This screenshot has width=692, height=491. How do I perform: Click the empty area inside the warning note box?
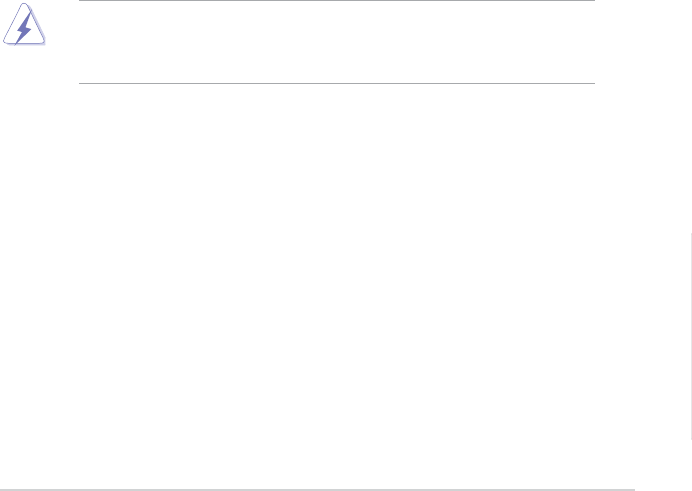point(336,42)
